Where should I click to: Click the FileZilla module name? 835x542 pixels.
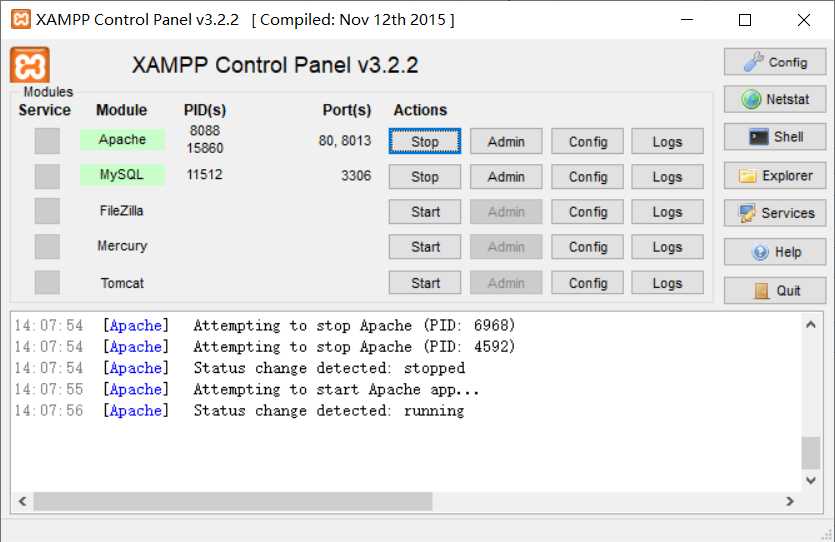(121, 211)
